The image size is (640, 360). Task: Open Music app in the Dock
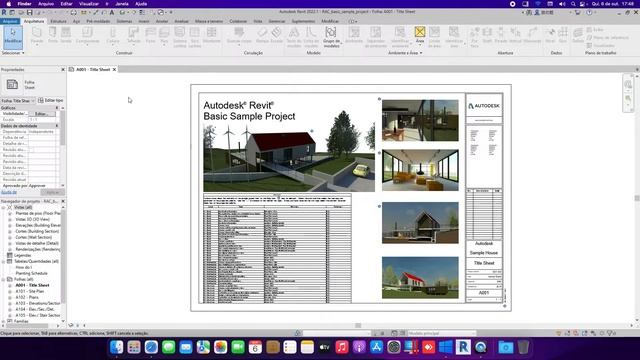point(342,347)
